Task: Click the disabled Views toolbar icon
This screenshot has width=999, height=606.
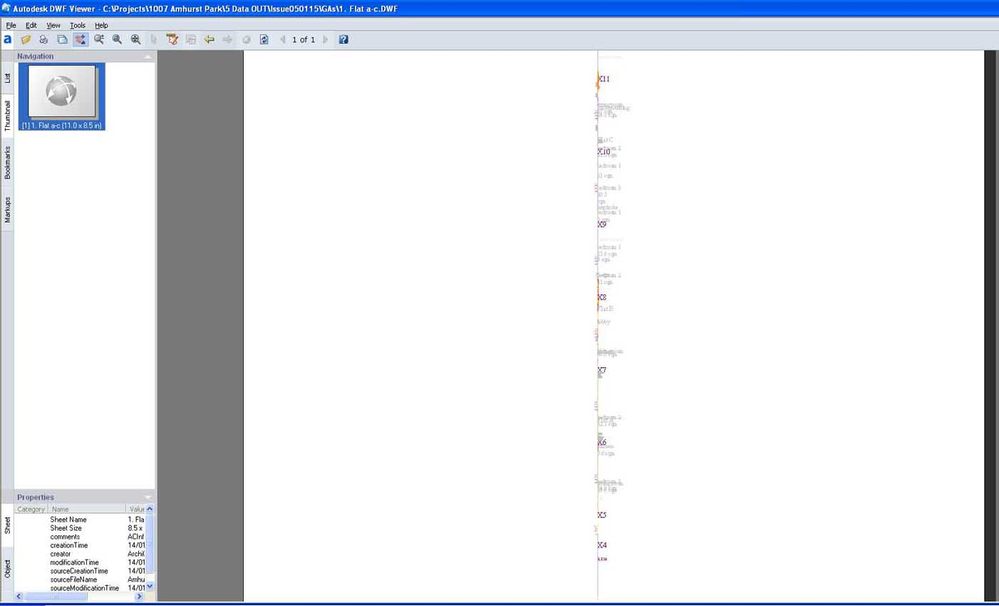Action: [190, 40]
